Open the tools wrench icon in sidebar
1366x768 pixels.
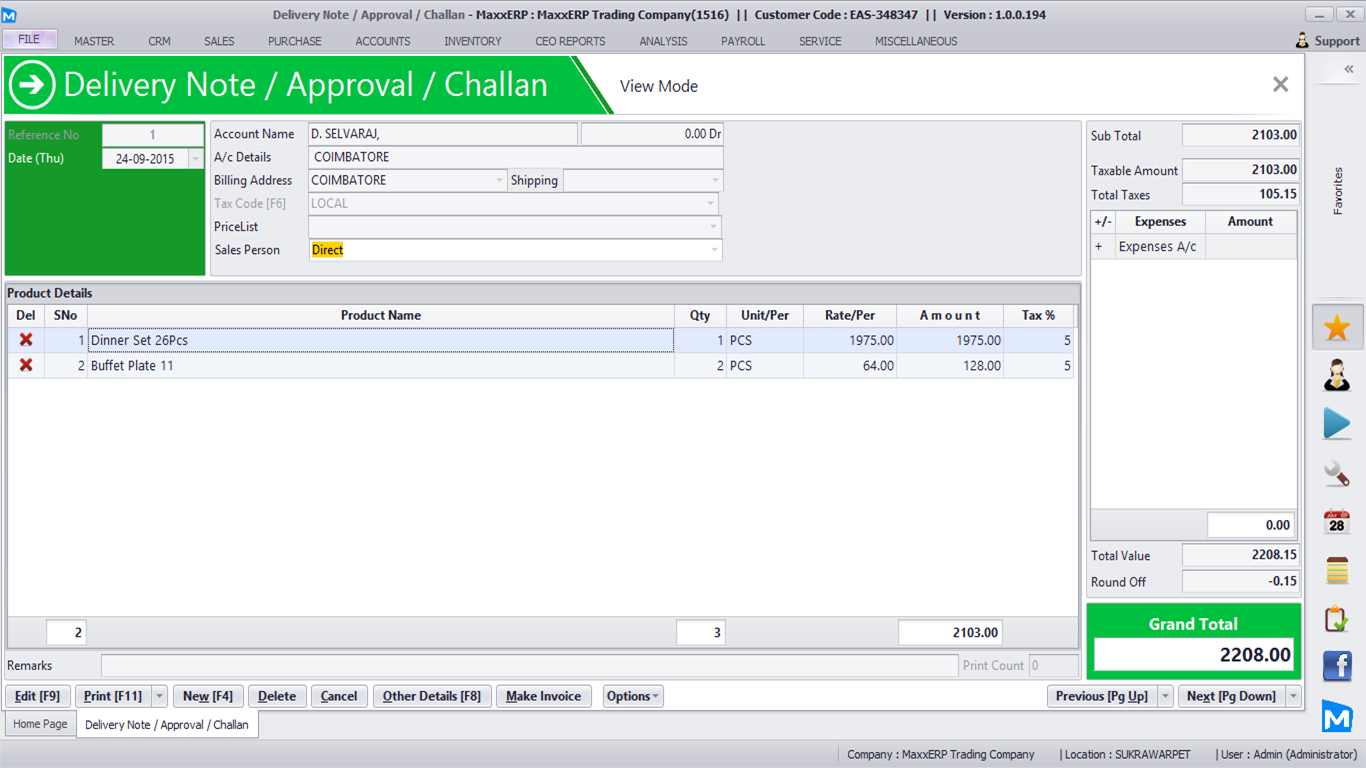[1337, 473]
